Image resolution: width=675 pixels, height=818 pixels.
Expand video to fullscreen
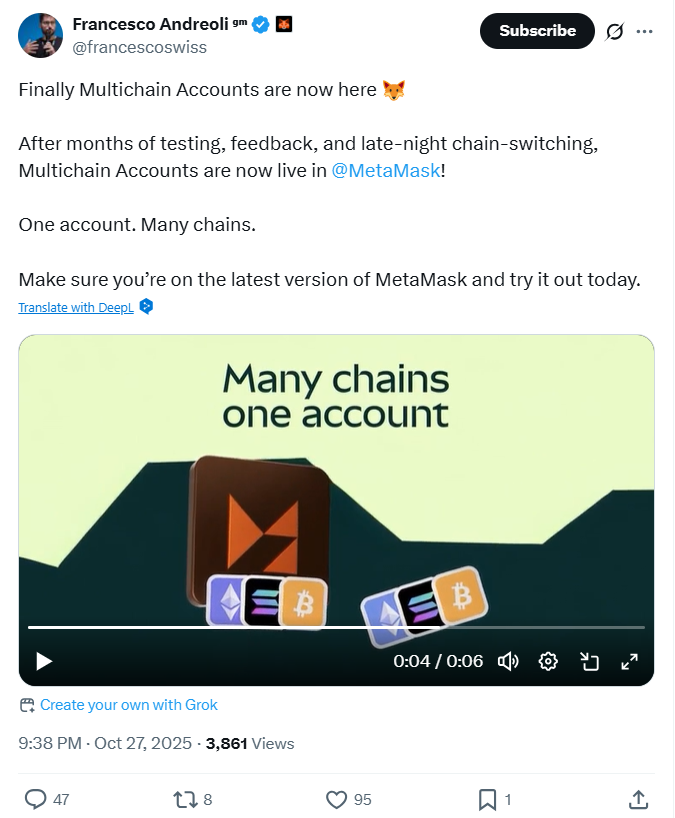pos(630,661)
